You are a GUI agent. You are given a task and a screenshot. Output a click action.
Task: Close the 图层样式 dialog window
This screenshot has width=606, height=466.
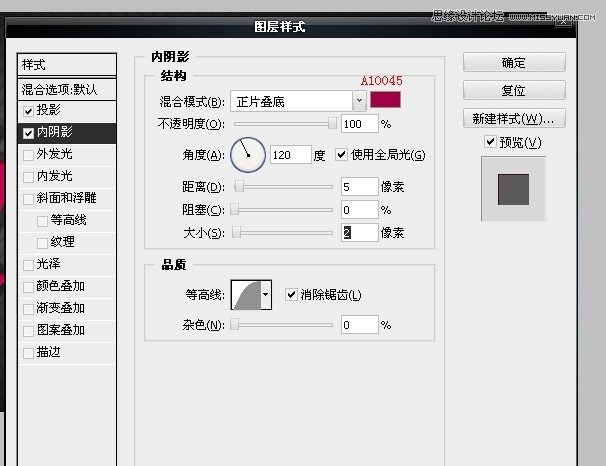[563, 22]
